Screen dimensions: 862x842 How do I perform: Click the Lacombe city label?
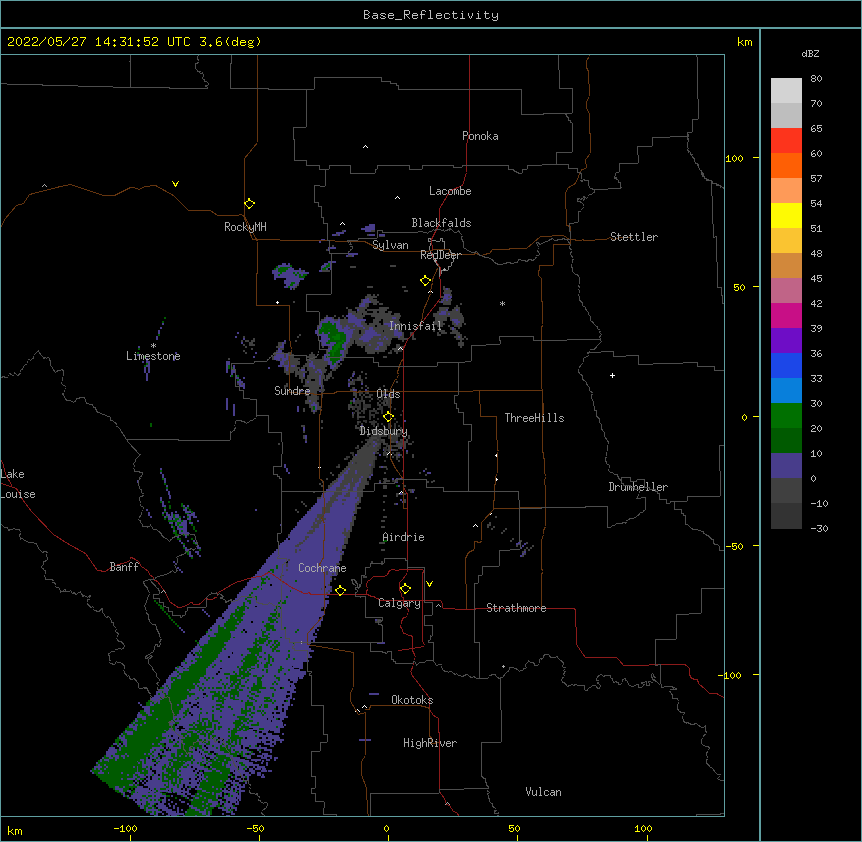(x=450, y=191)
